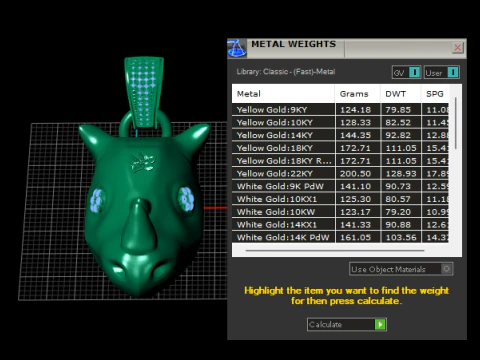Select the White Gold:14KX1 row

(340, 225)
